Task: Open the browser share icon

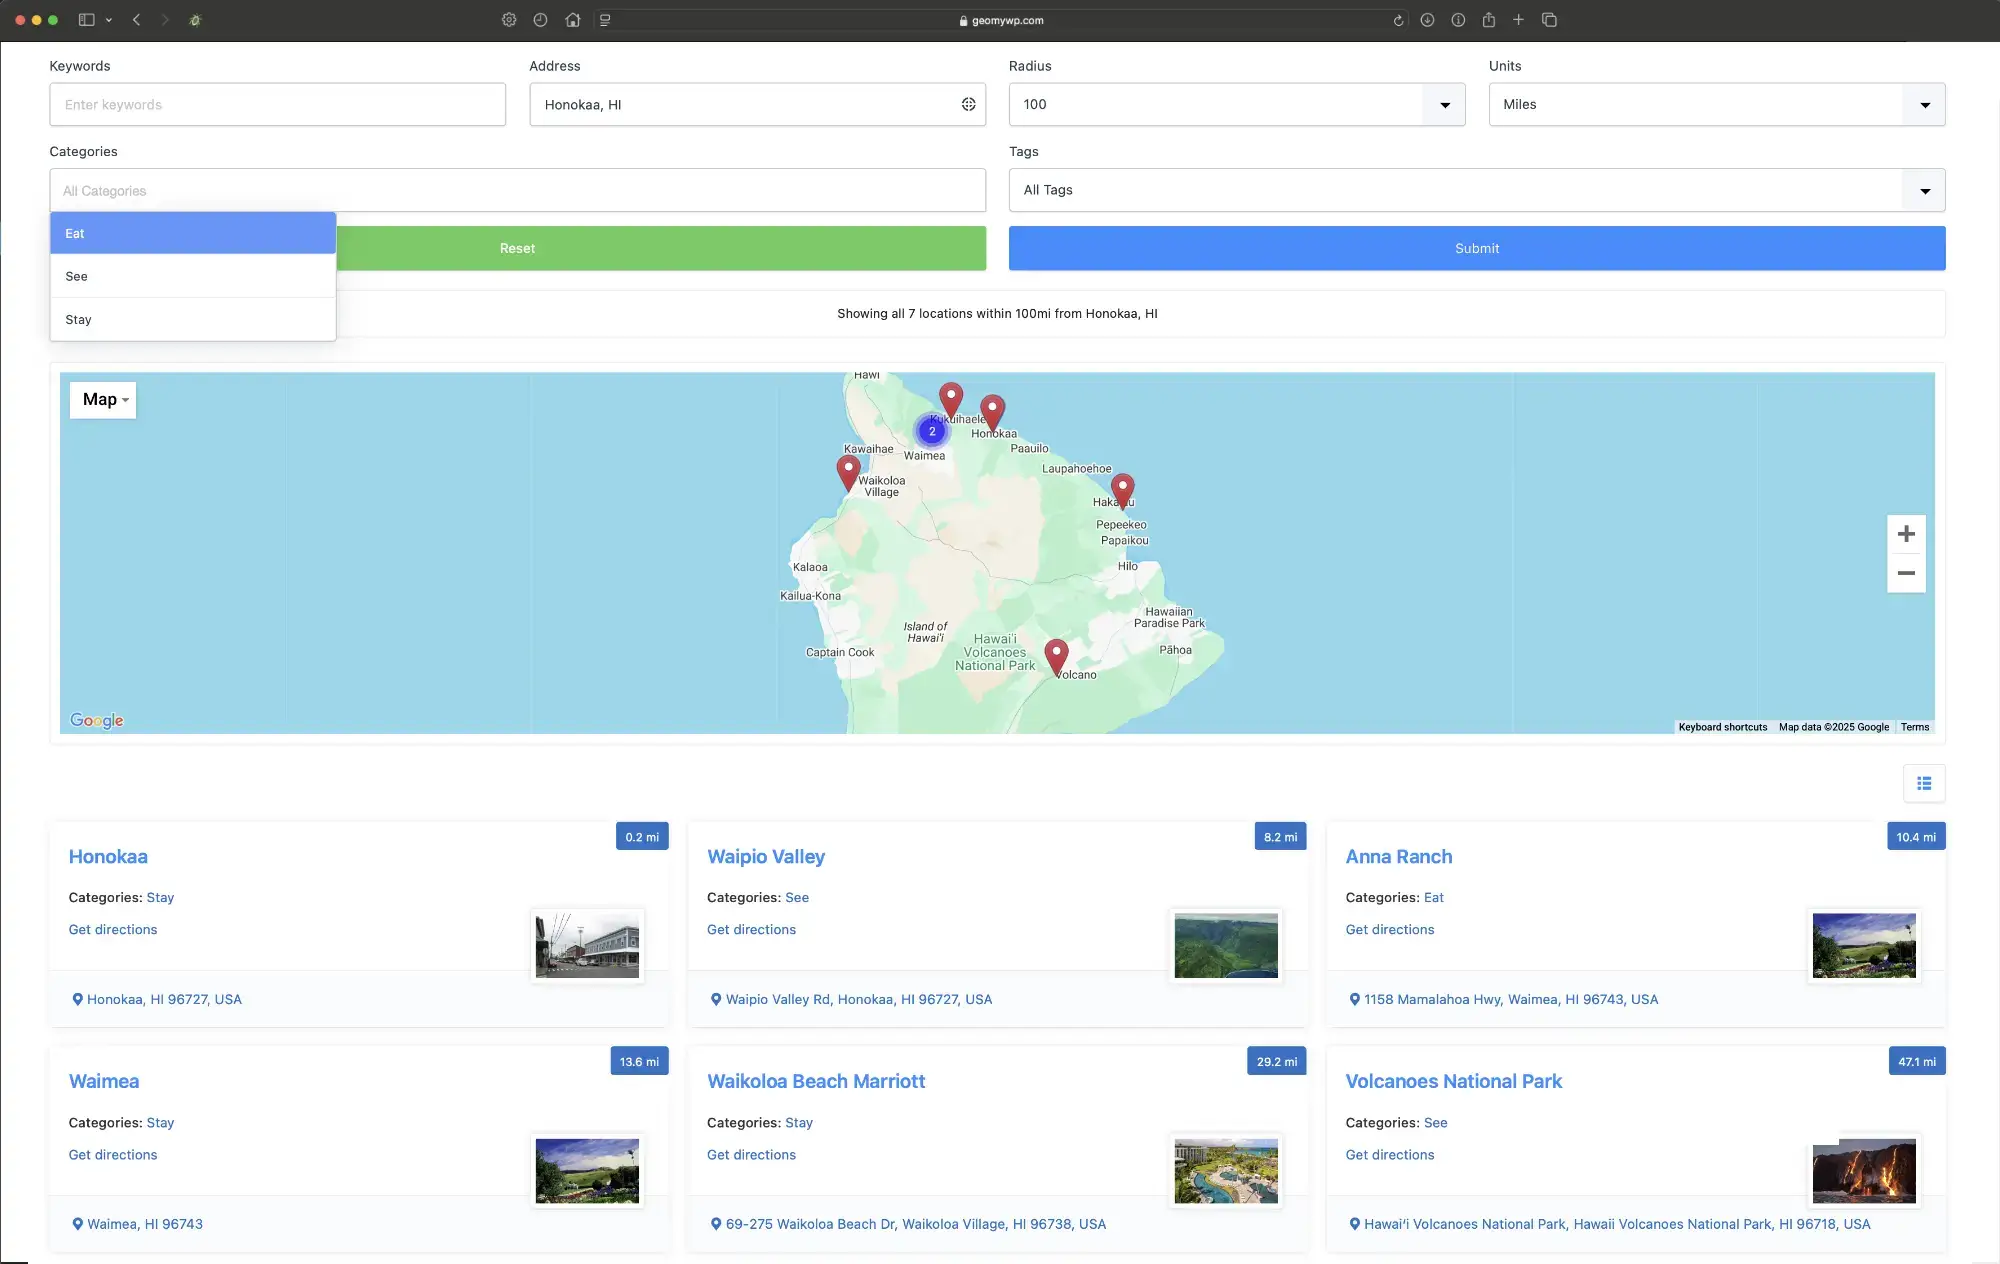Action: (x=1488, y=20)
